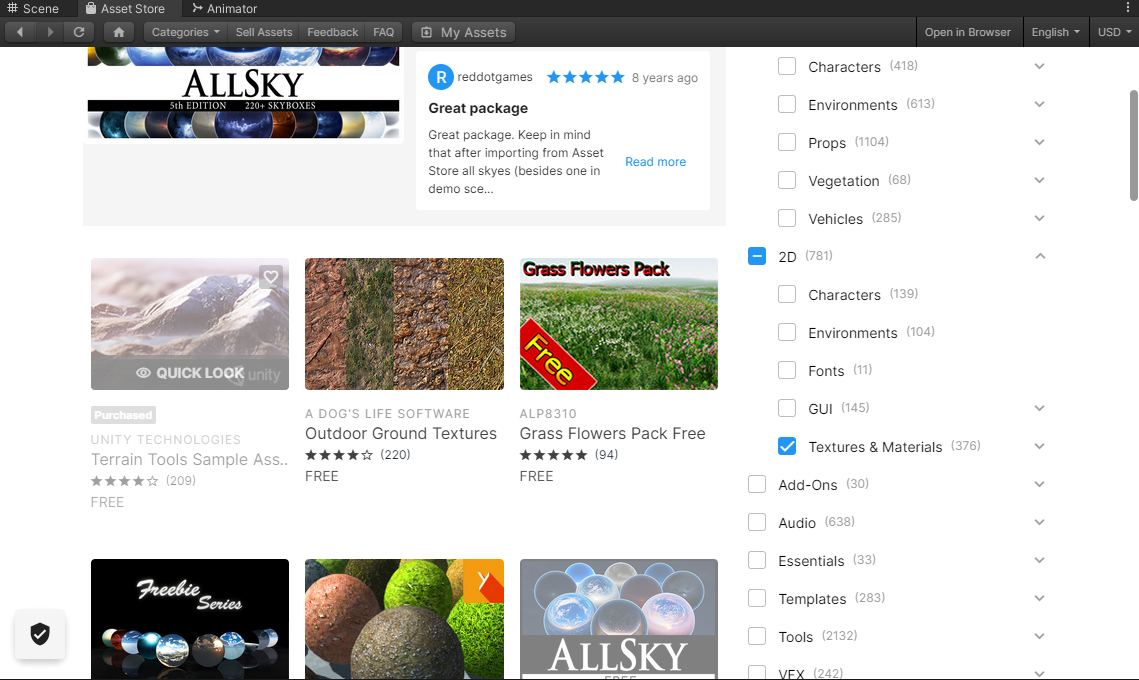The height and width of the screenshot is (680, 1139).
Task: Check the 2D Characters (139) checkbox
Action: point(787,294)
